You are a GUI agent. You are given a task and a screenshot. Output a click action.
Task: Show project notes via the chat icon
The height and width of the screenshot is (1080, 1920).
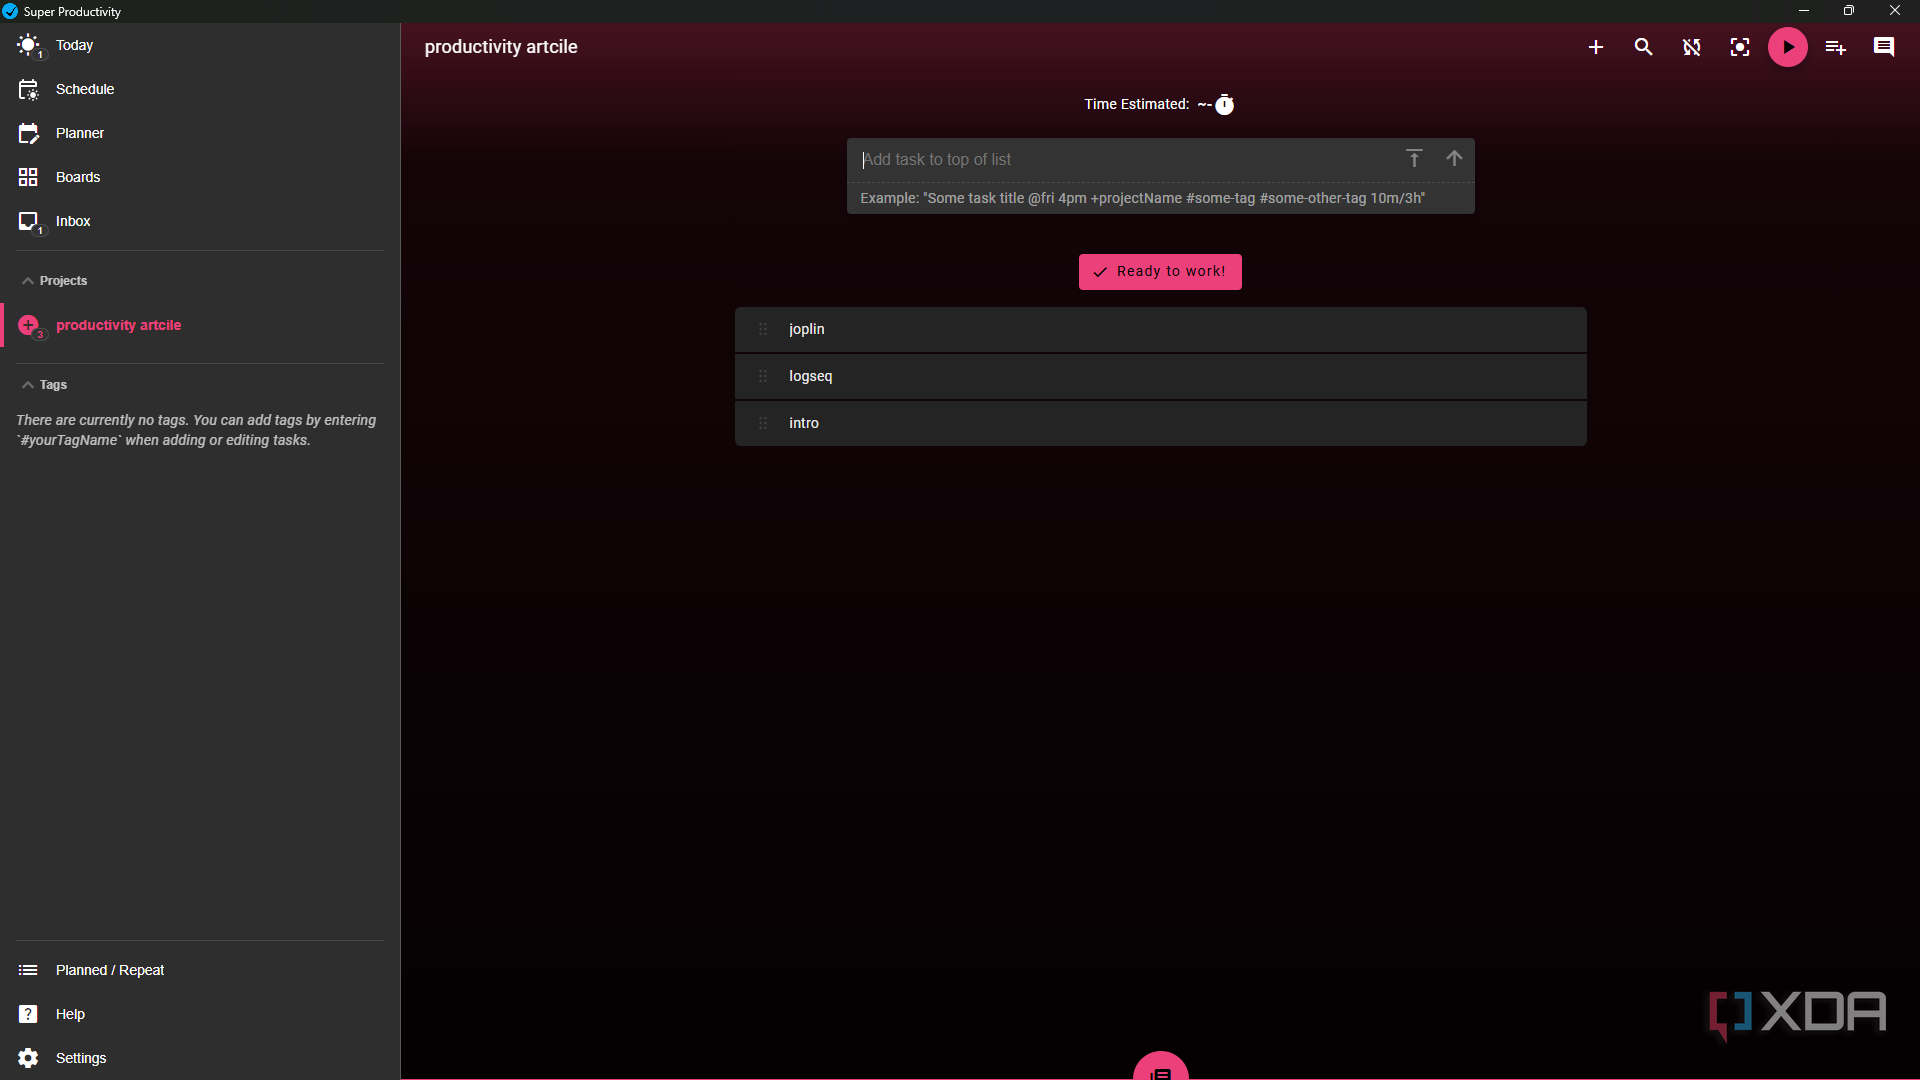click(x=1884, y=47)
